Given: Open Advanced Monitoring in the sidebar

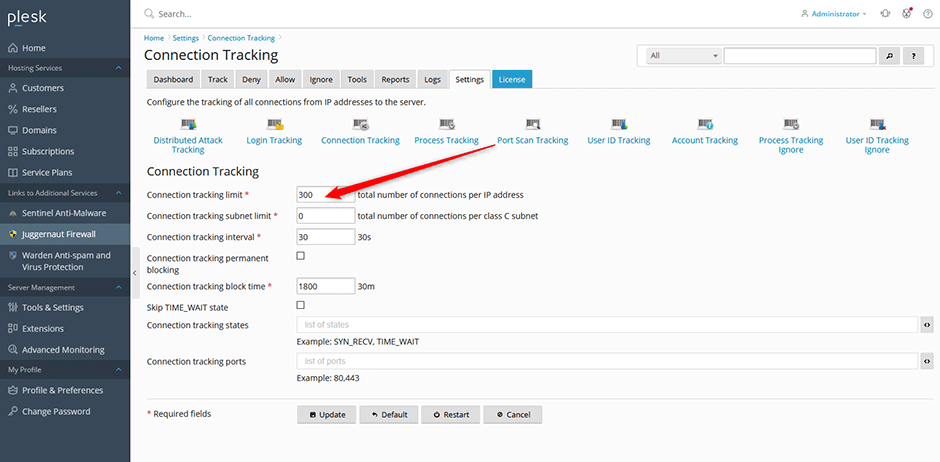Looking at the screenshot, I should point(65,349).
